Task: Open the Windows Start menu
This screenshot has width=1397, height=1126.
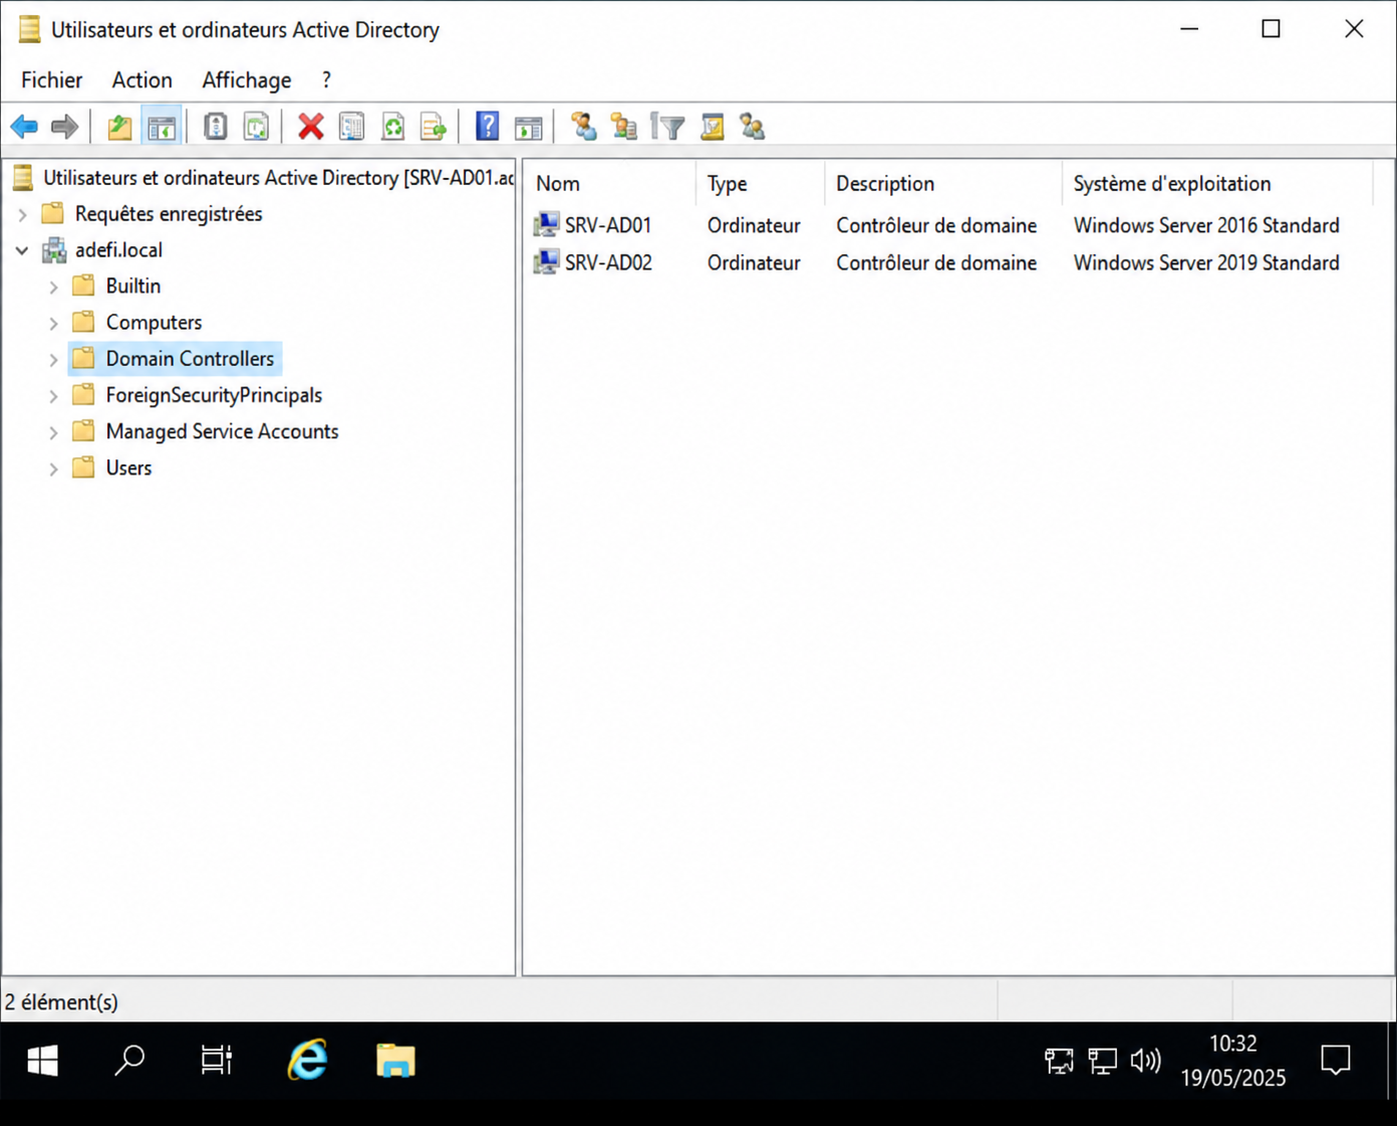Action: (x=42, y=1060)
